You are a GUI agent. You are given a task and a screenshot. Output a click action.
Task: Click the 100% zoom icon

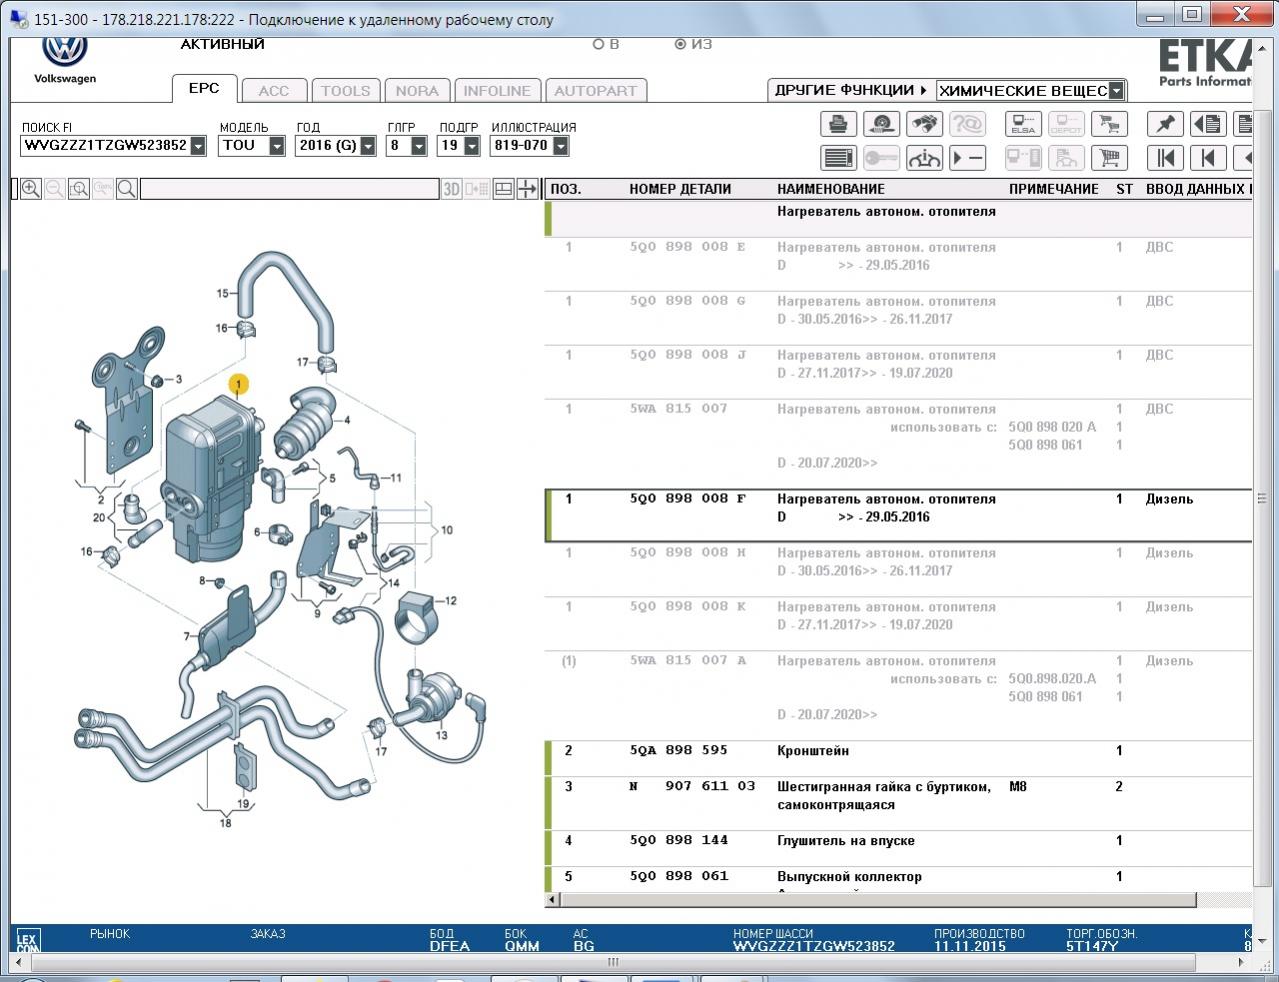click(x=103, y=189)
